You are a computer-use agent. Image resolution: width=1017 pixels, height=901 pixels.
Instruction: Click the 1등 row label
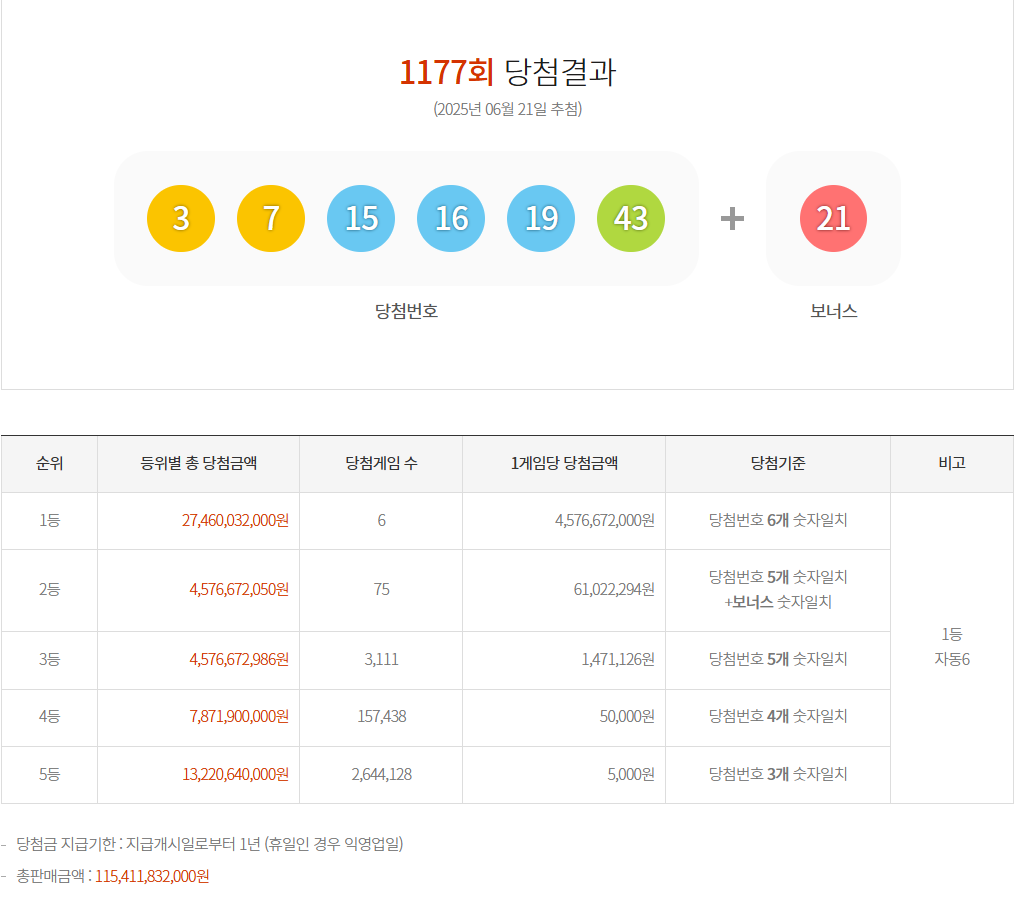coord(50,520)
